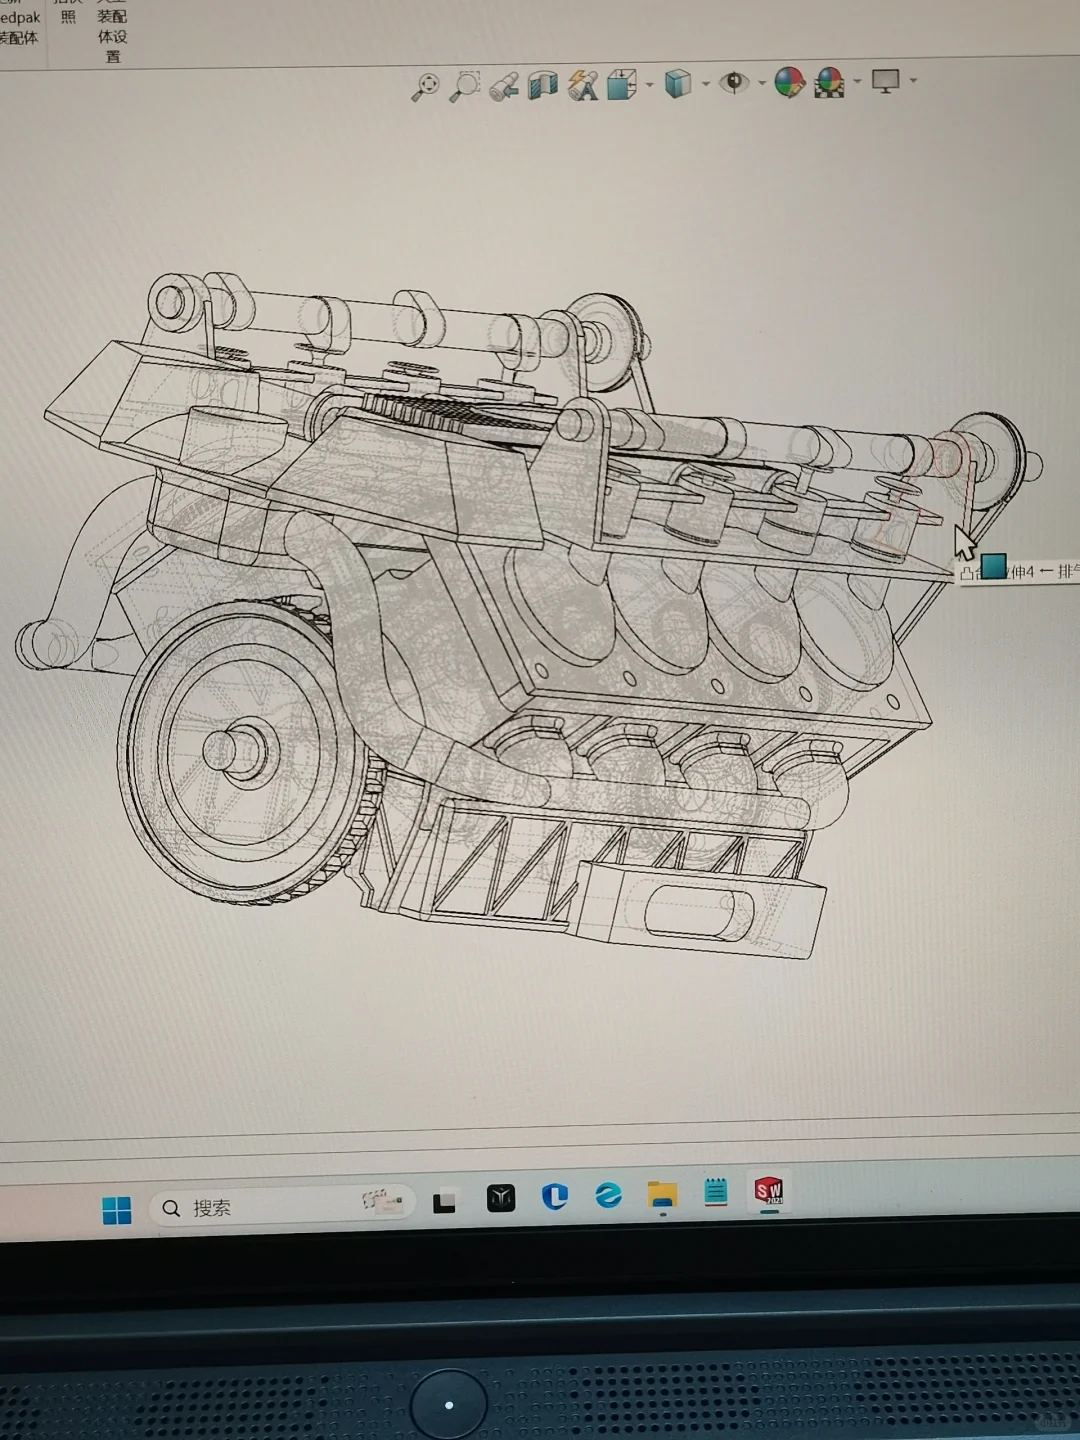The width and height of the screenshot is (1080, 1440).
Task: Click the View Orientation cube icon
Action: (x=621, y=84)
